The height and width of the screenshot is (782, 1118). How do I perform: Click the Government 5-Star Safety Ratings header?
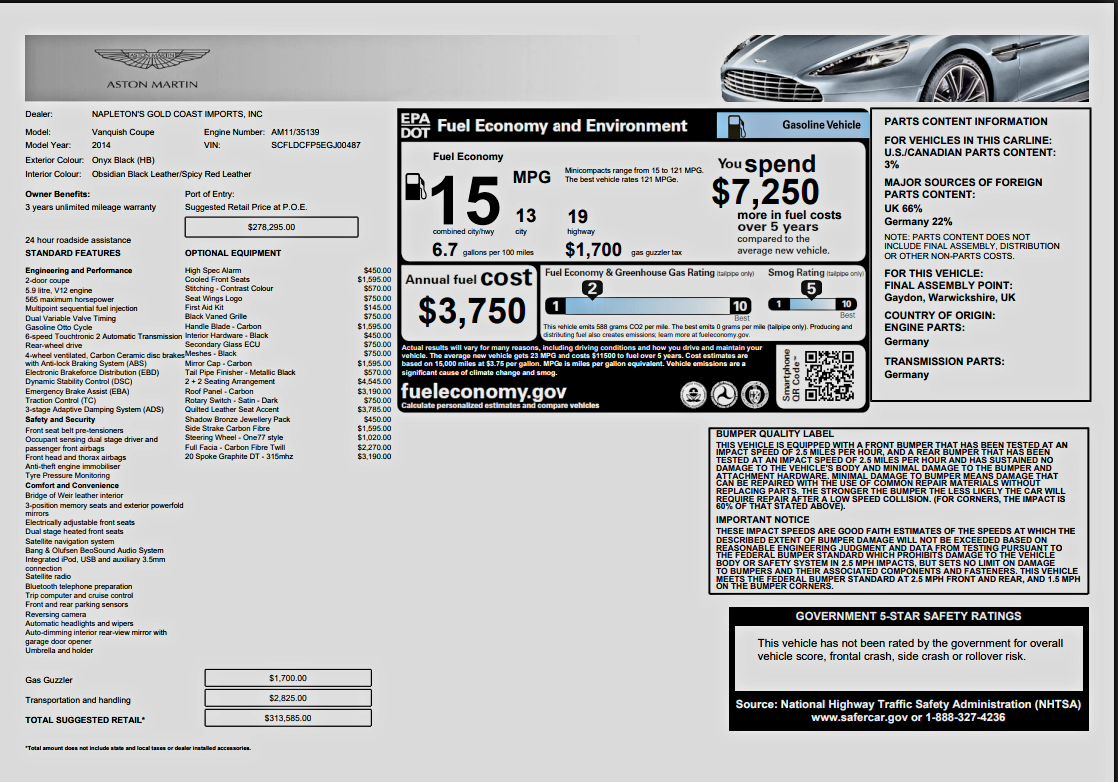coord(908,616)
